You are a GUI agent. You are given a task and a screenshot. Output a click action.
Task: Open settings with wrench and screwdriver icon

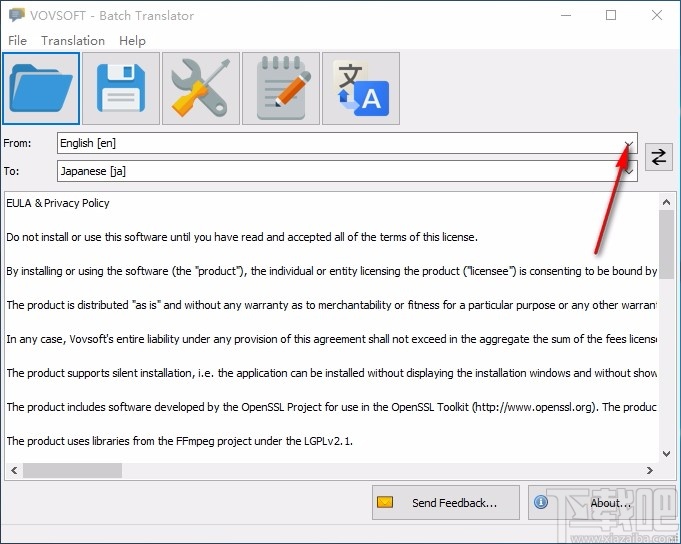click(201, 89)
